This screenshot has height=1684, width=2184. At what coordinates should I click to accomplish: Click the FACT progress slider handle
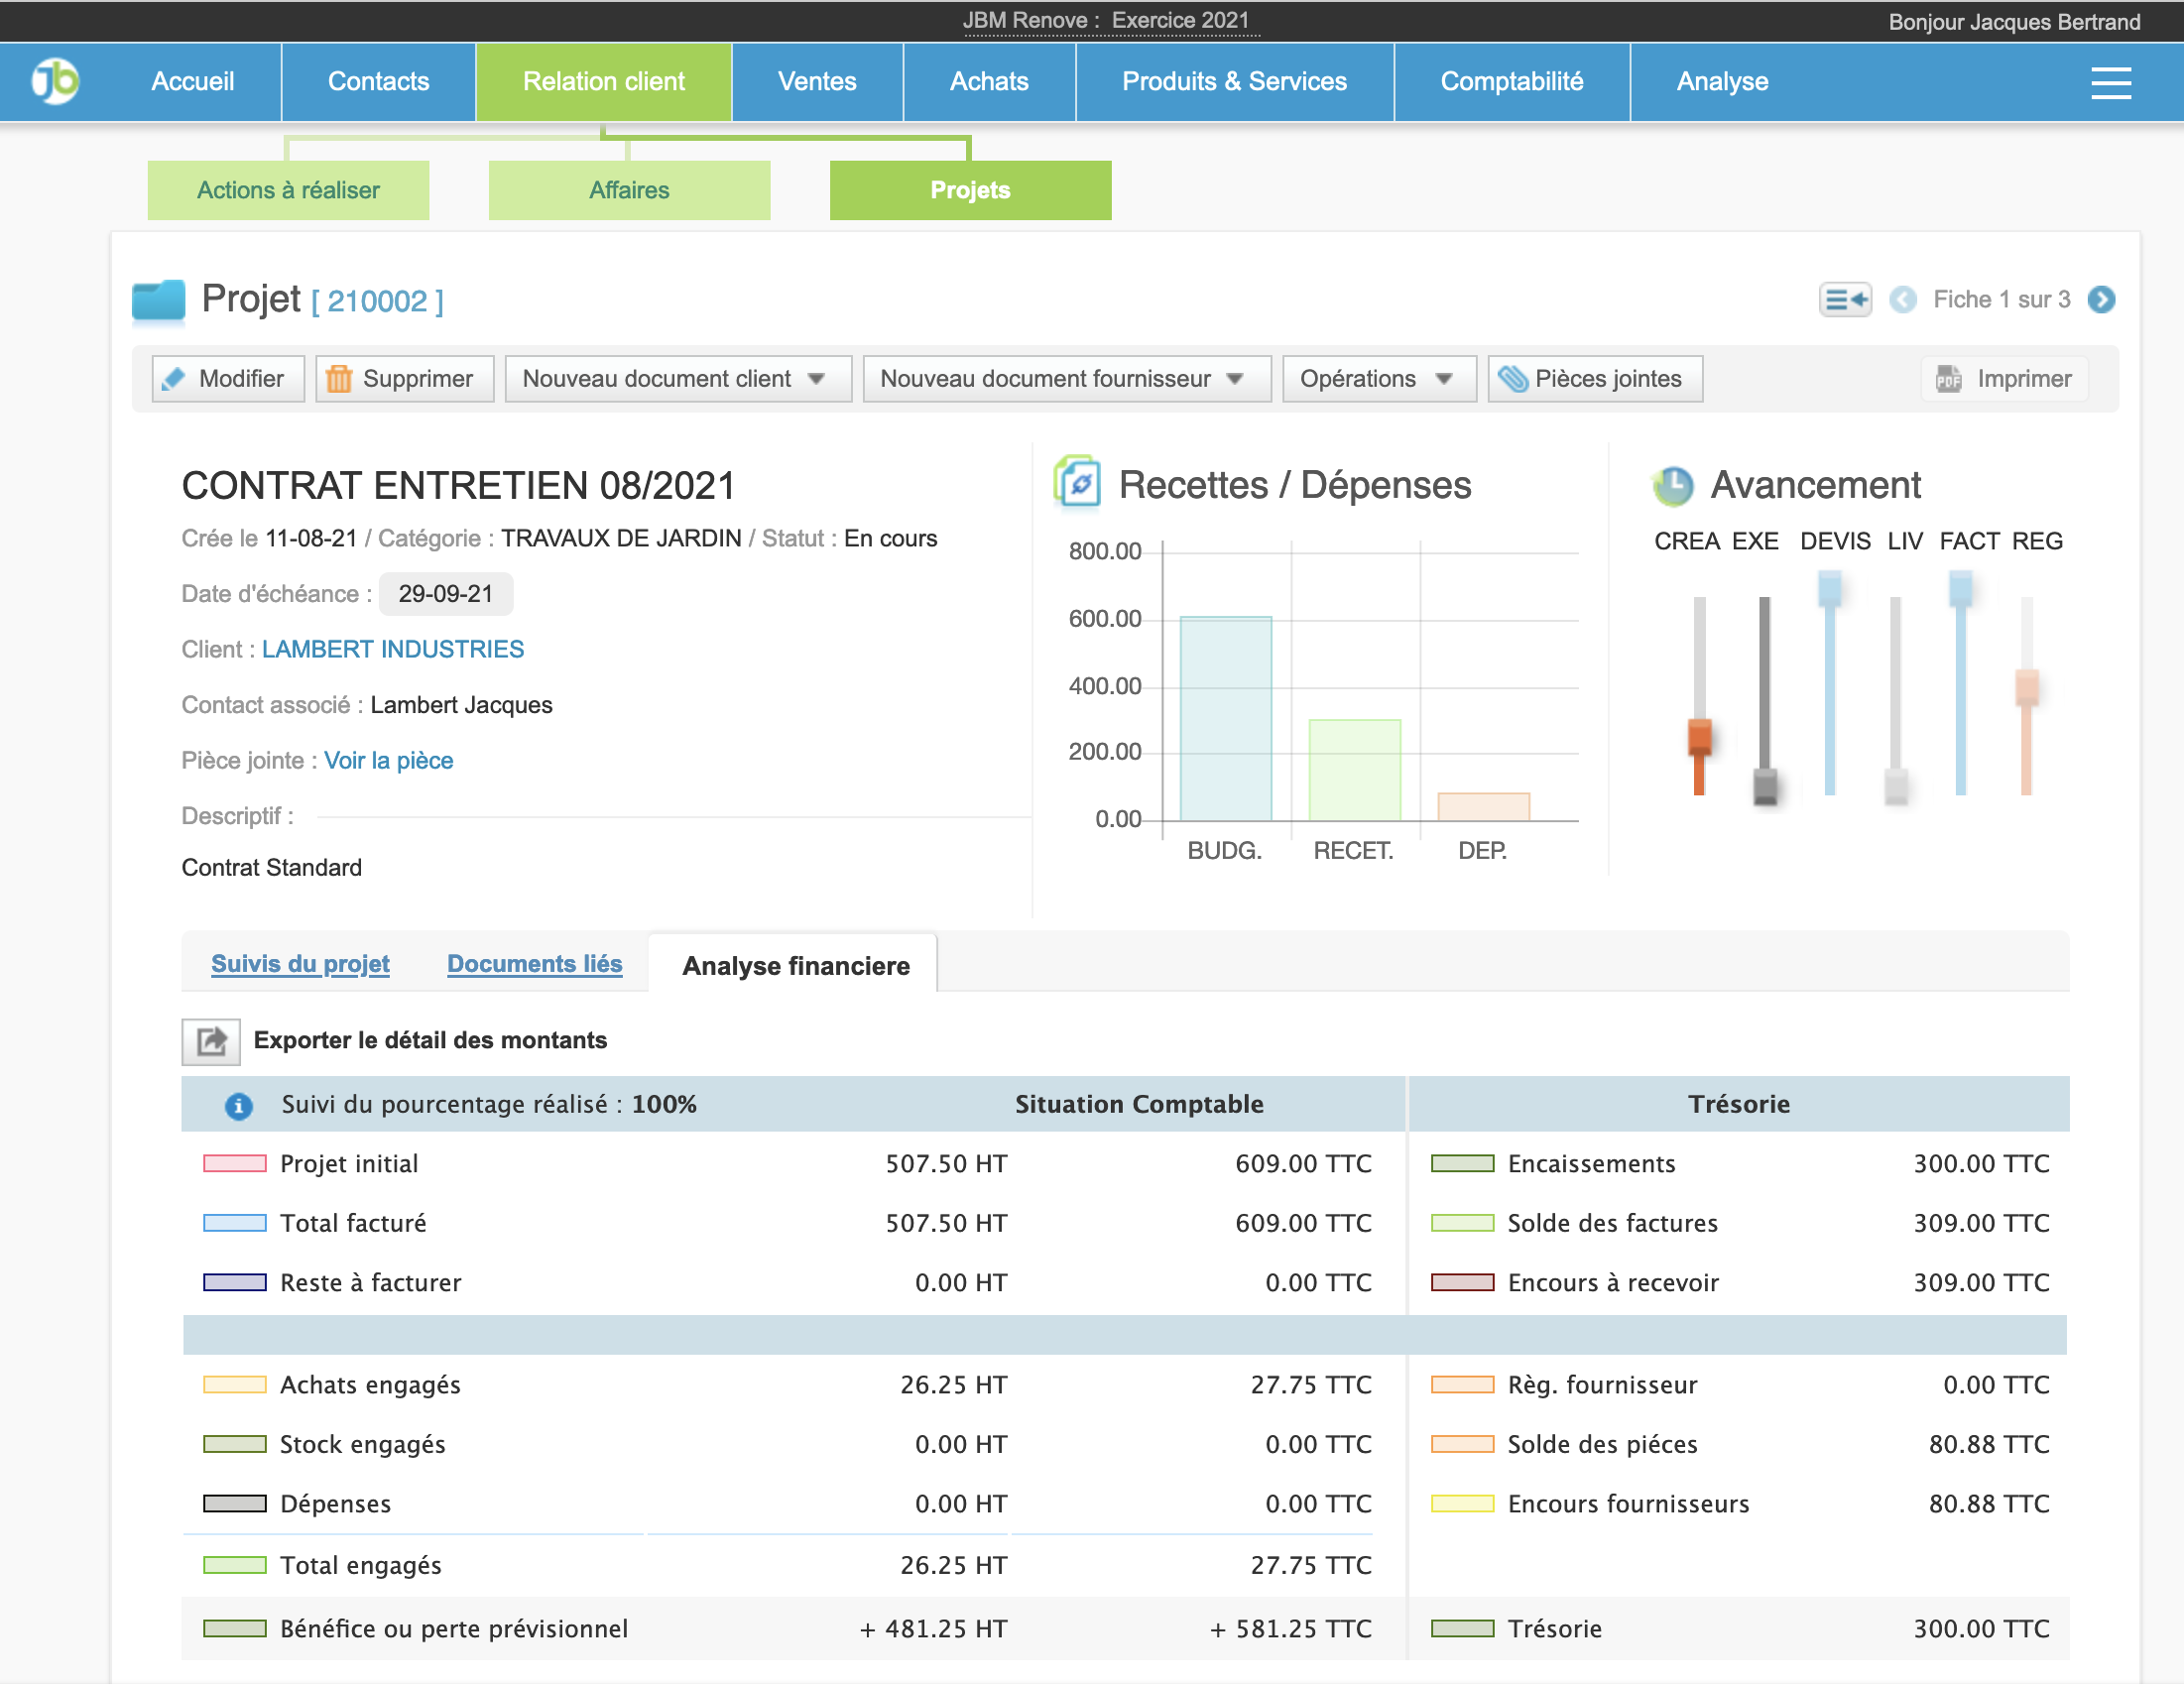(x=1961, y=589)
